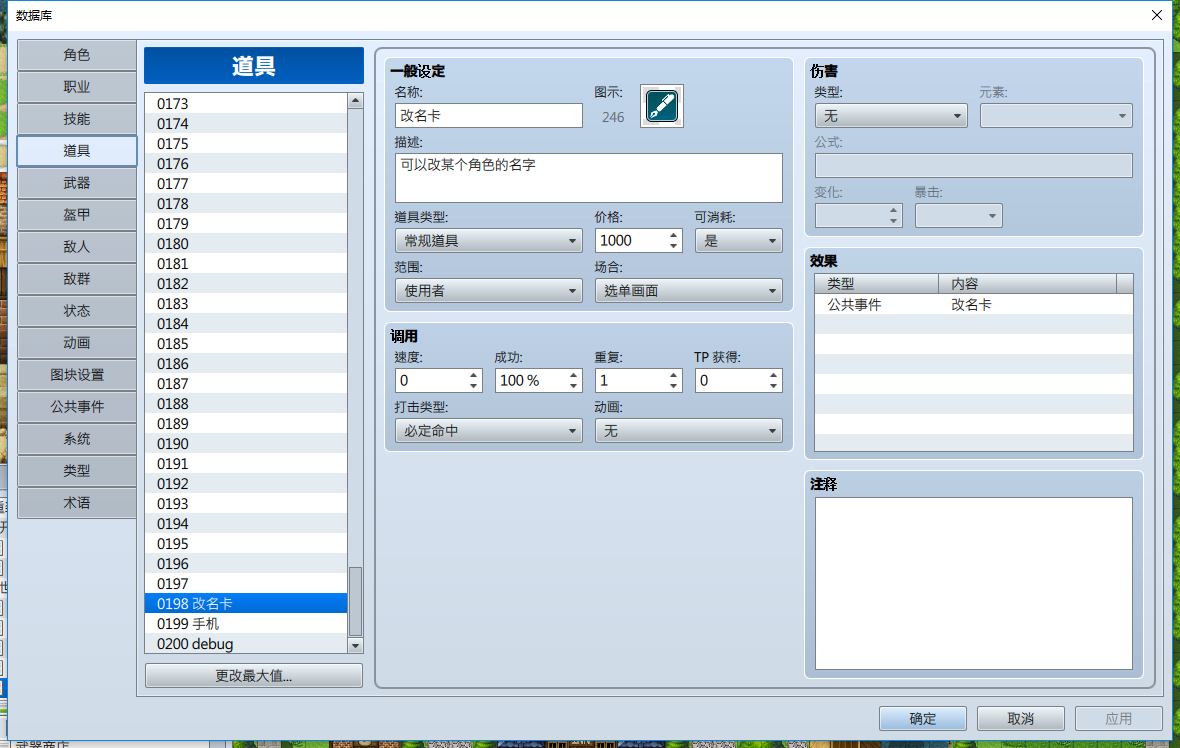This screenshot has height=748, width=1180.
Task: Click the 内容 column header in effects
Action: [1027, 284]
